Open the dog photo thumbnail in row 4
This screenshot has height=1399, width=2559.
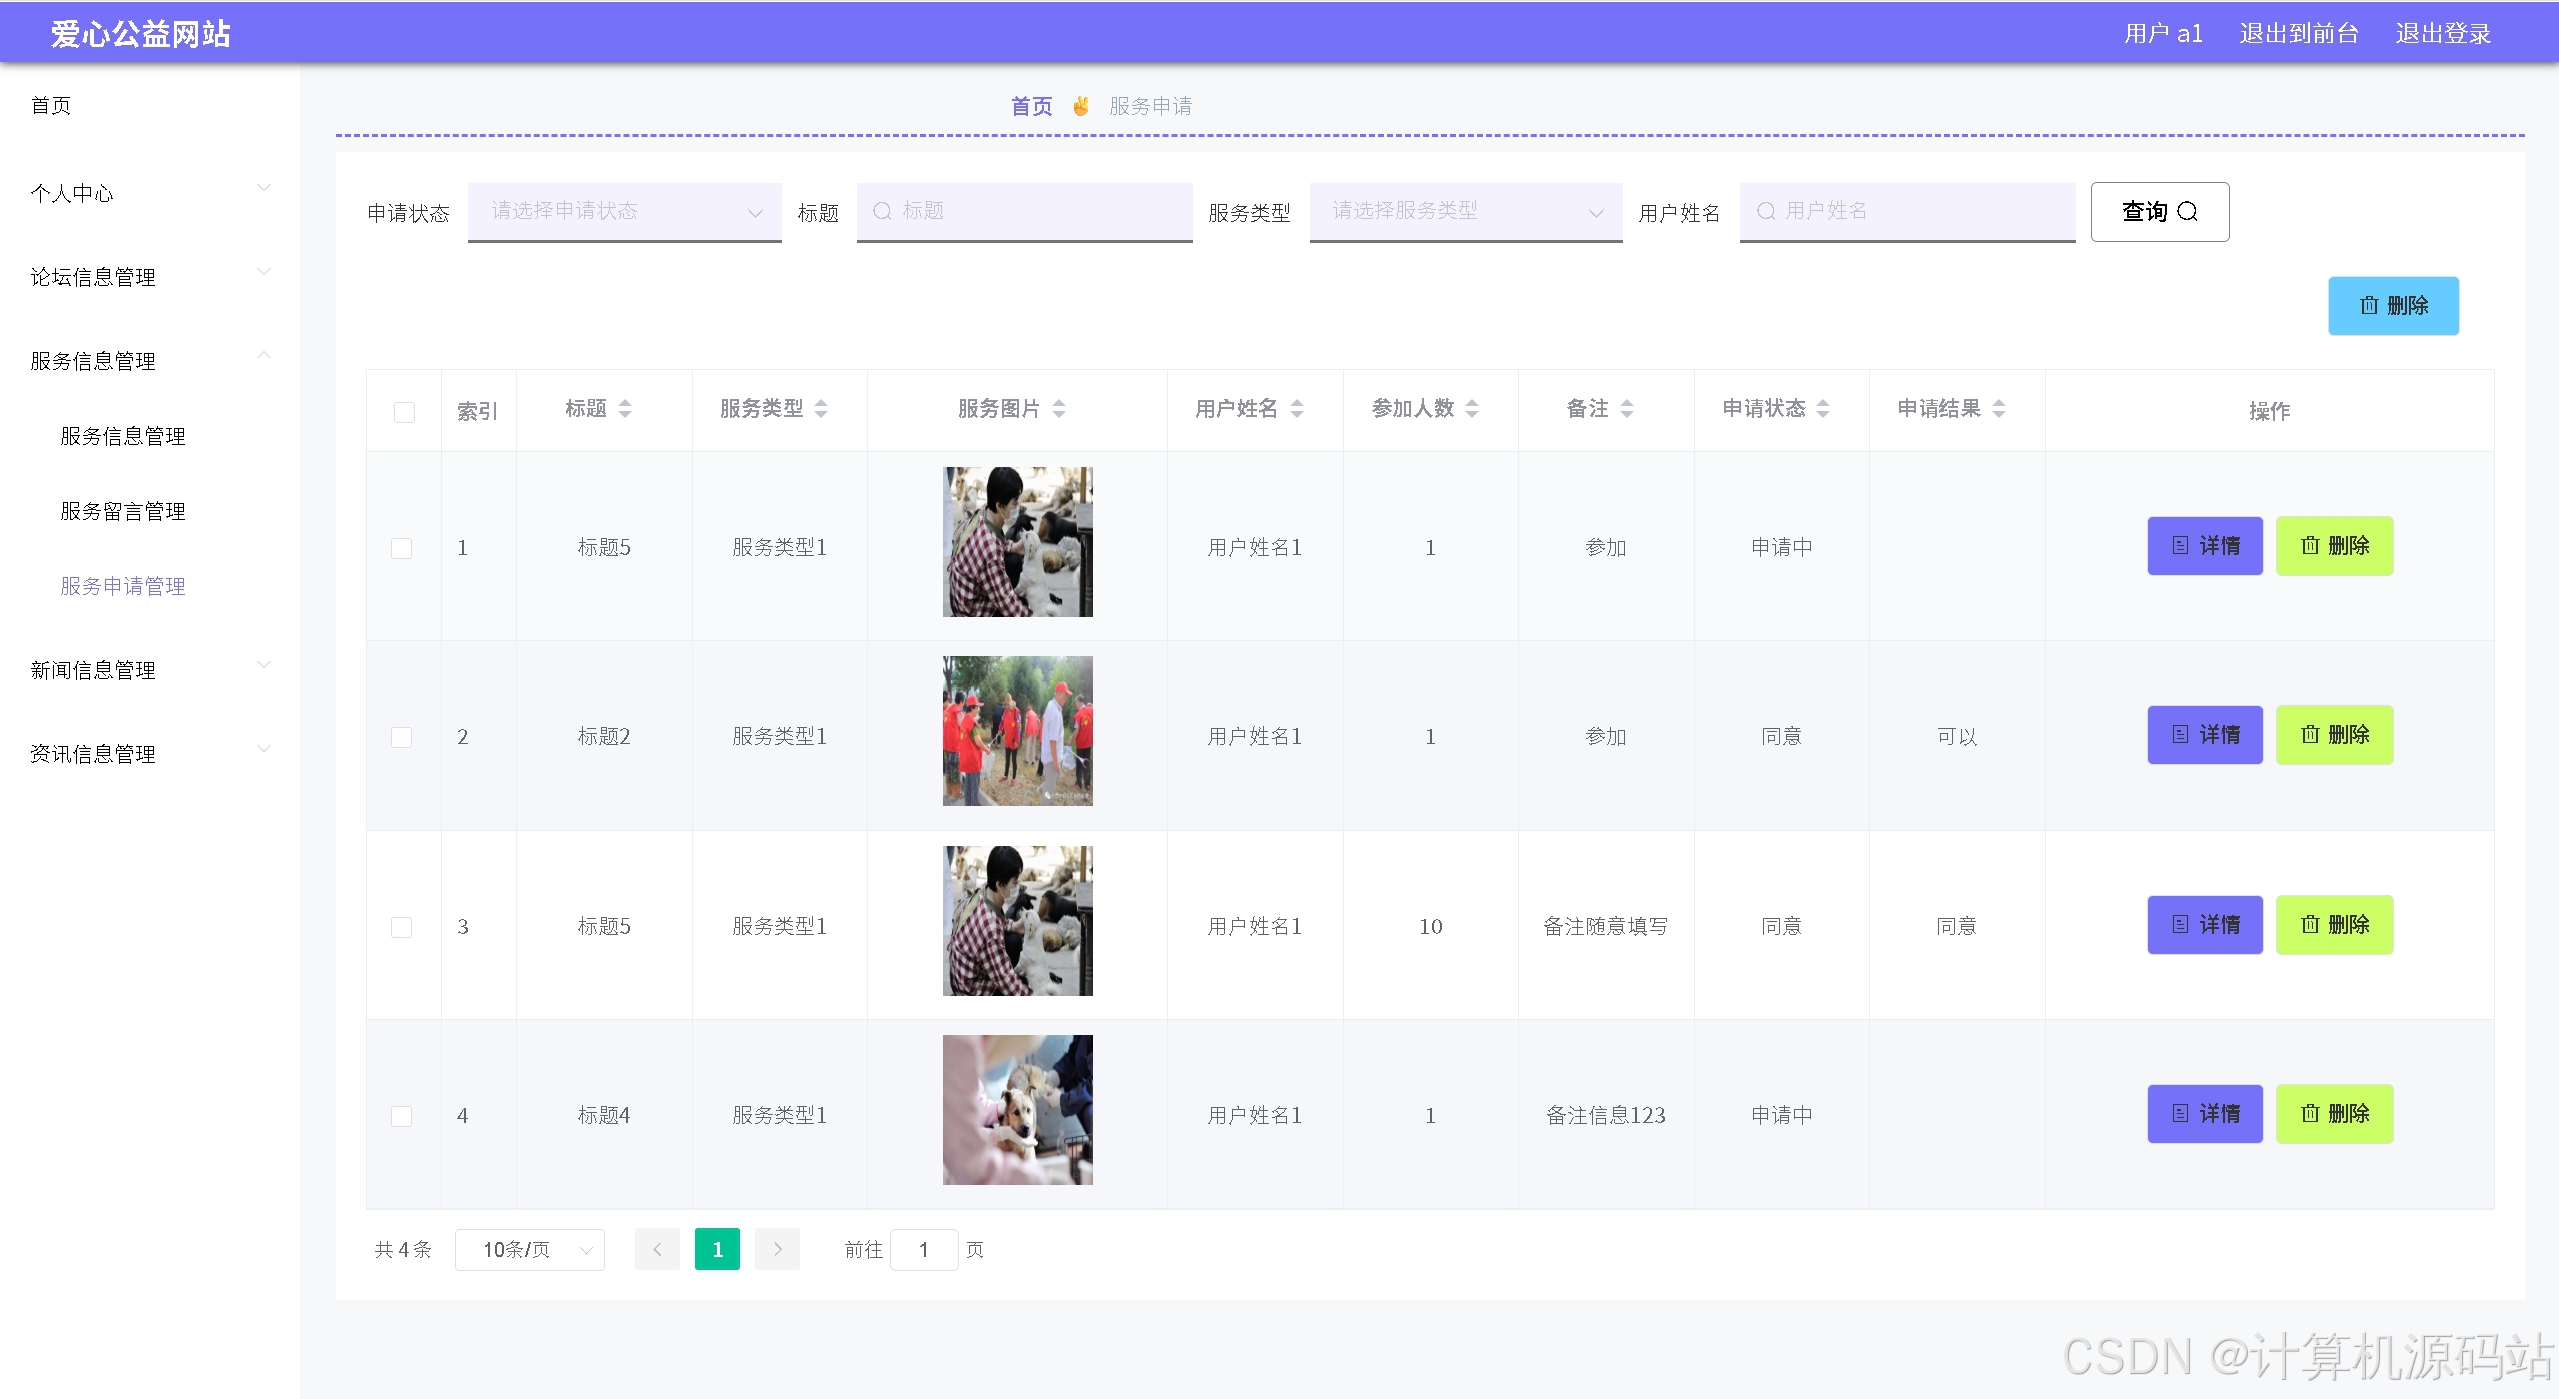tap(1017, 1110)
